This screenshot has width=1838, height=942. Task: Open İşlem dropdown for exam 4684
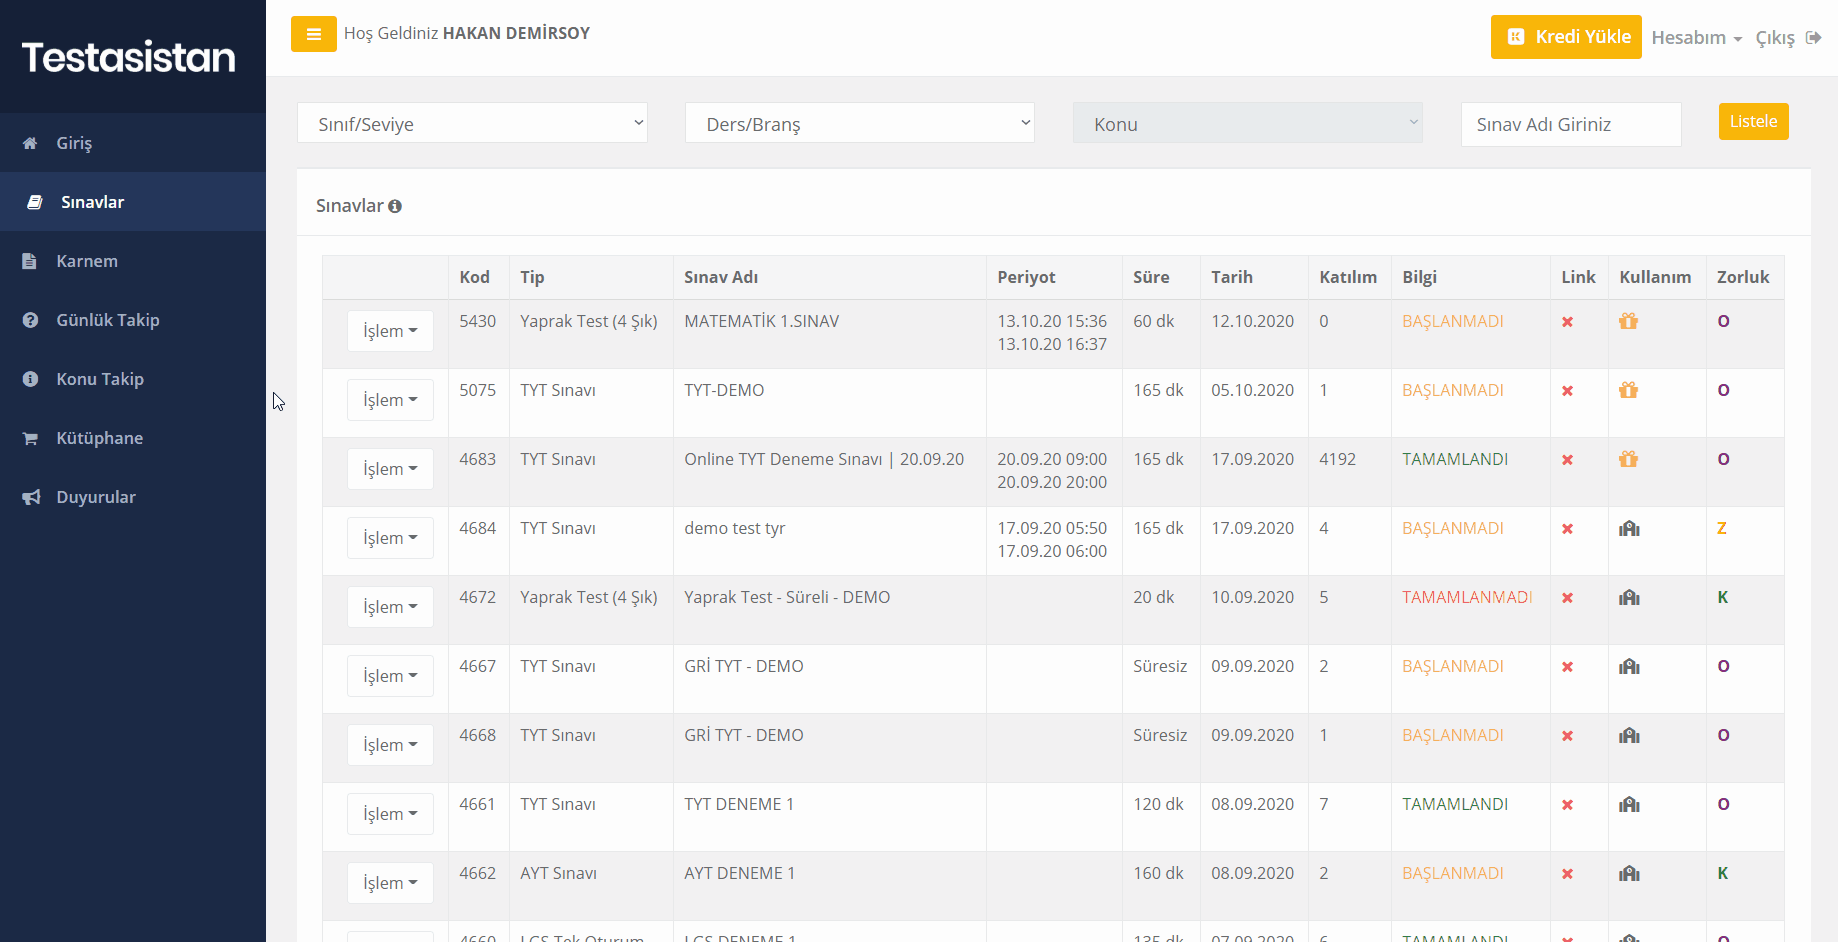(x=390, y=538)
